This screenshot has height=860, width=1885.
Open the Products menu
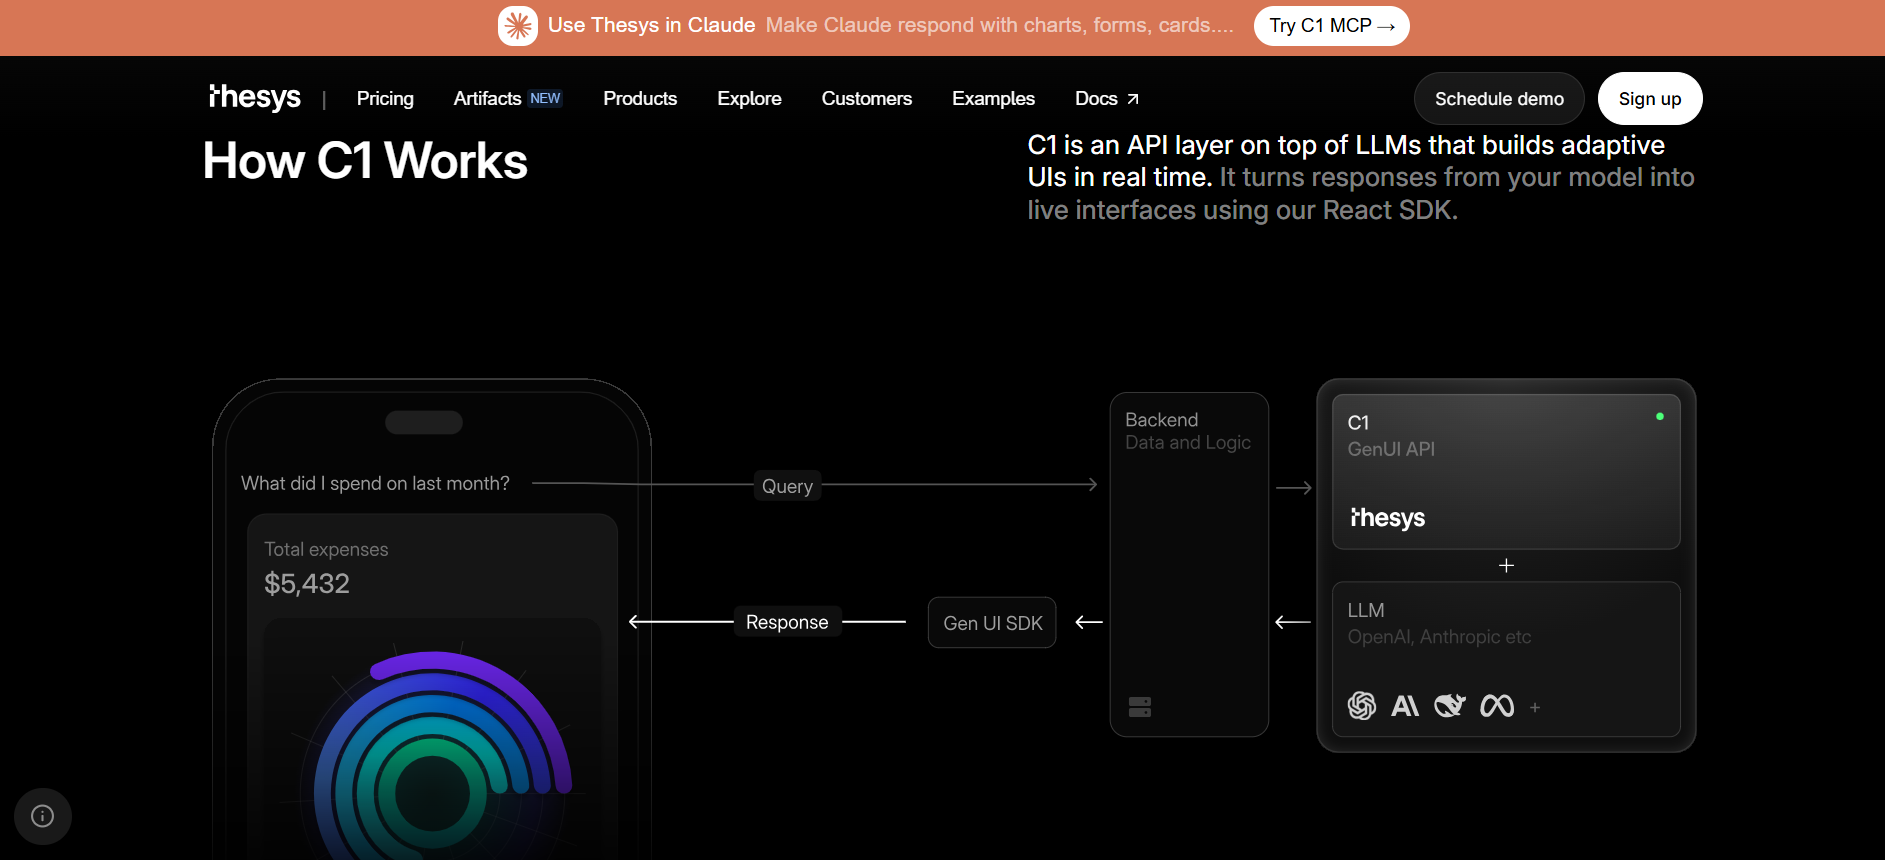(640, 98)
